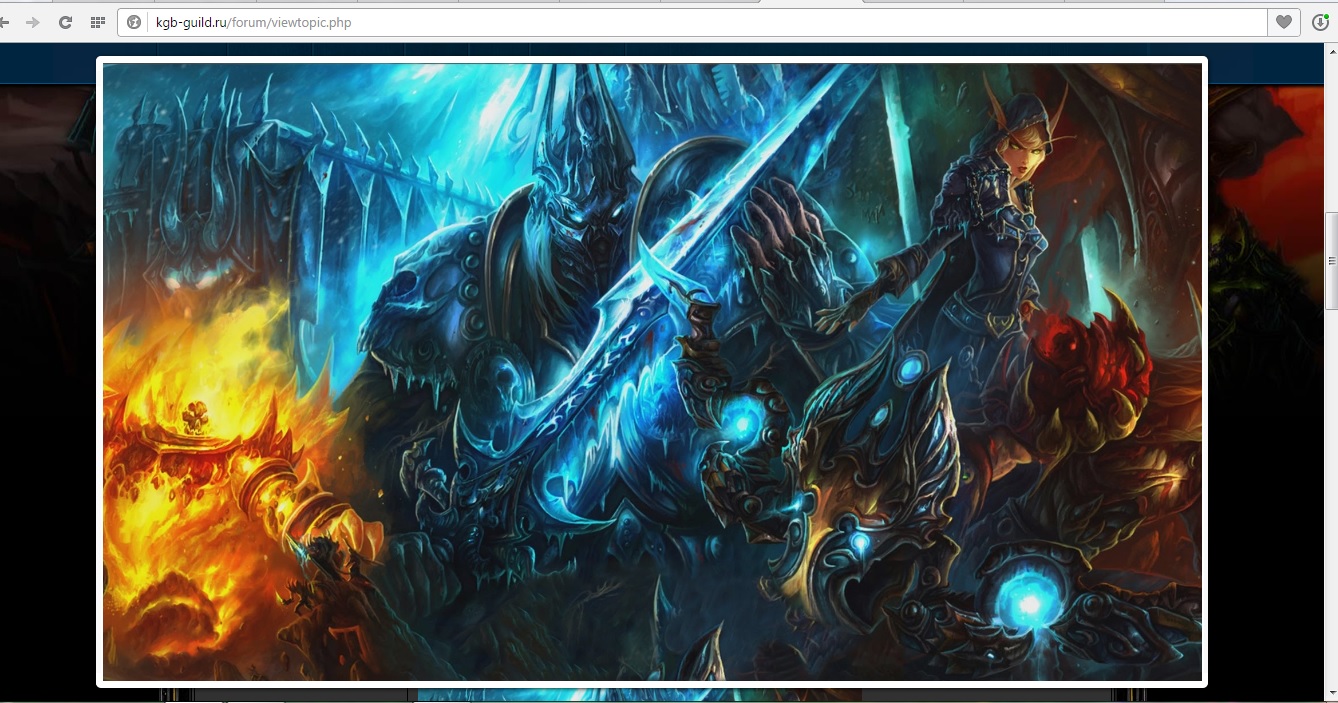Show site info via globe icon
This screenshot has height=703, width=1338.
(134, 22)
